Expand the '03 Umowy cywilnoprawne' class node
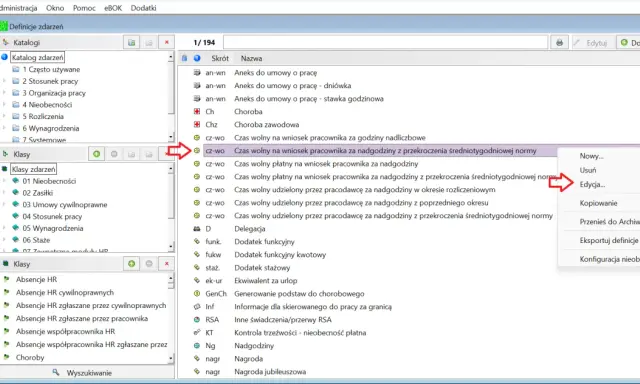The image size is (640, 384). click(4, 204)
